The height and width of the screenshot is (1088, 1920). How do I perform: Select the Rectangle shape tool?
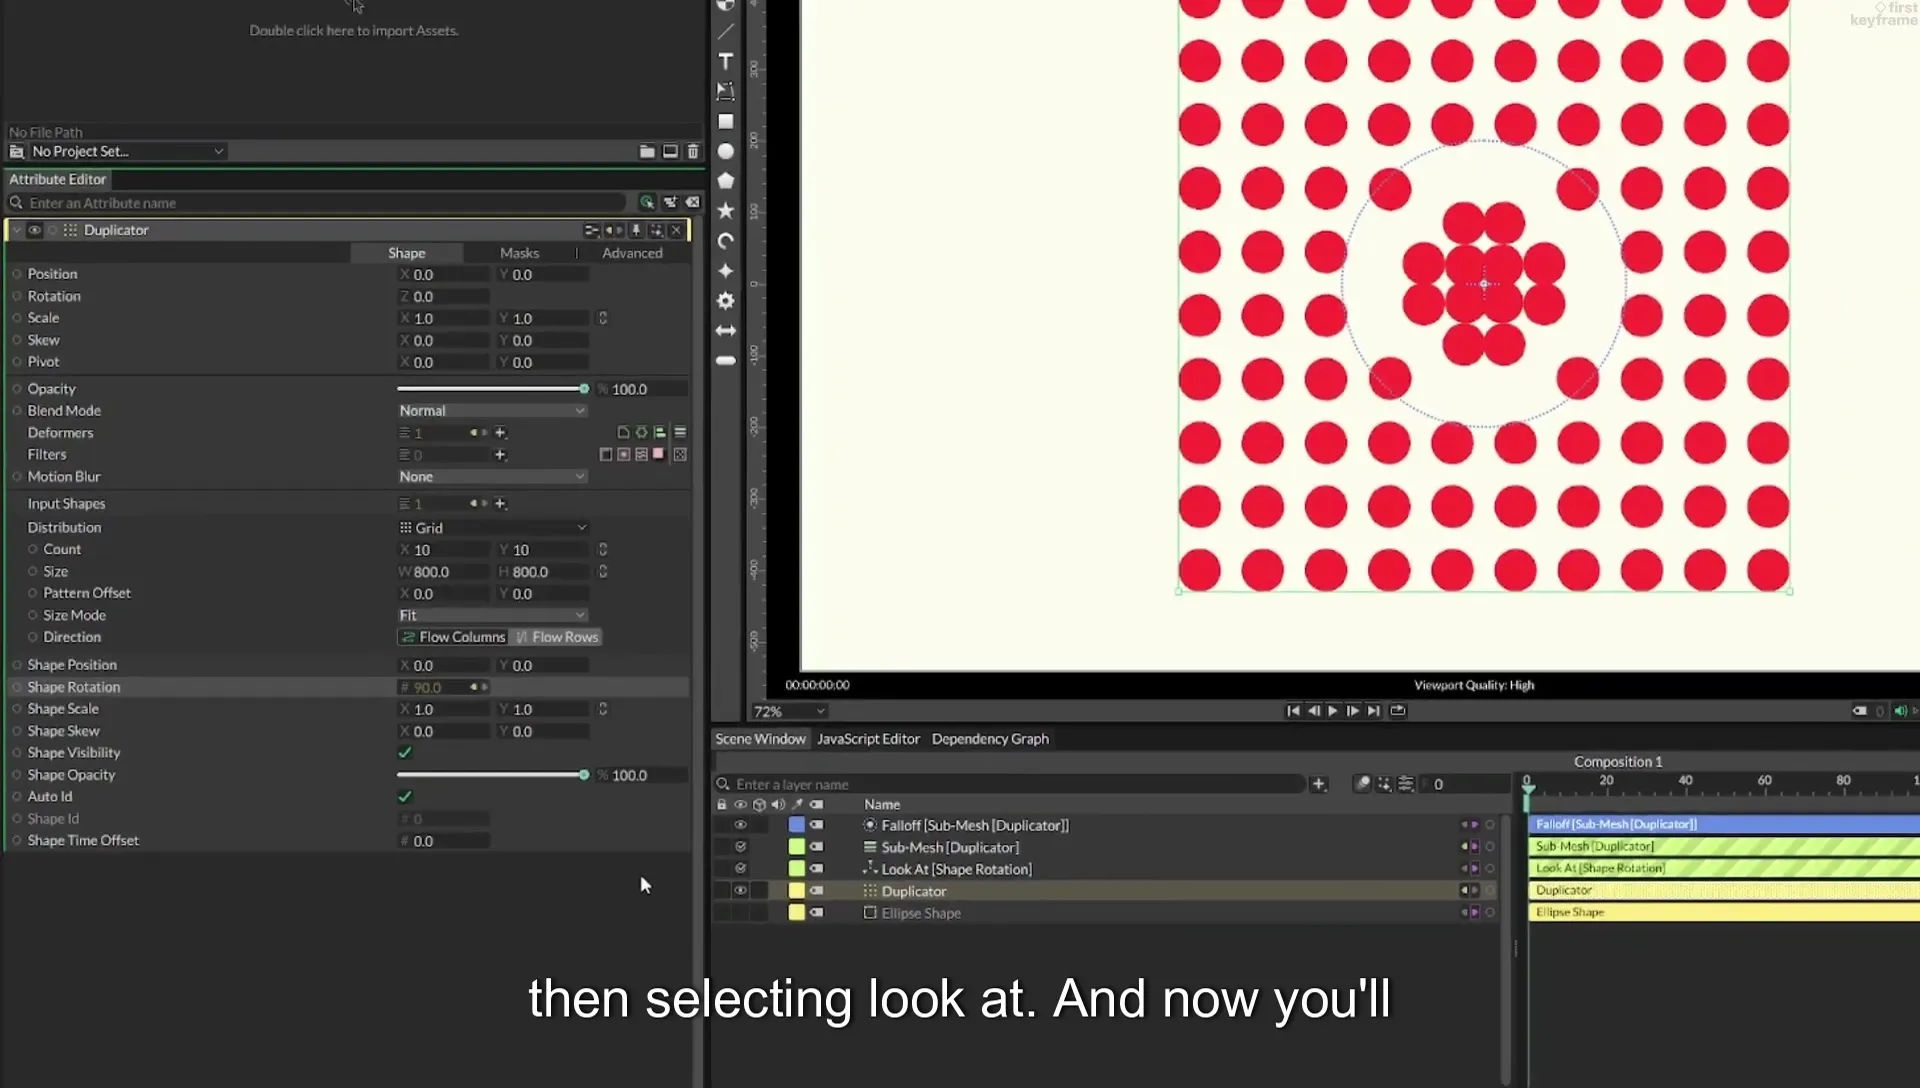tap(726, 122)
